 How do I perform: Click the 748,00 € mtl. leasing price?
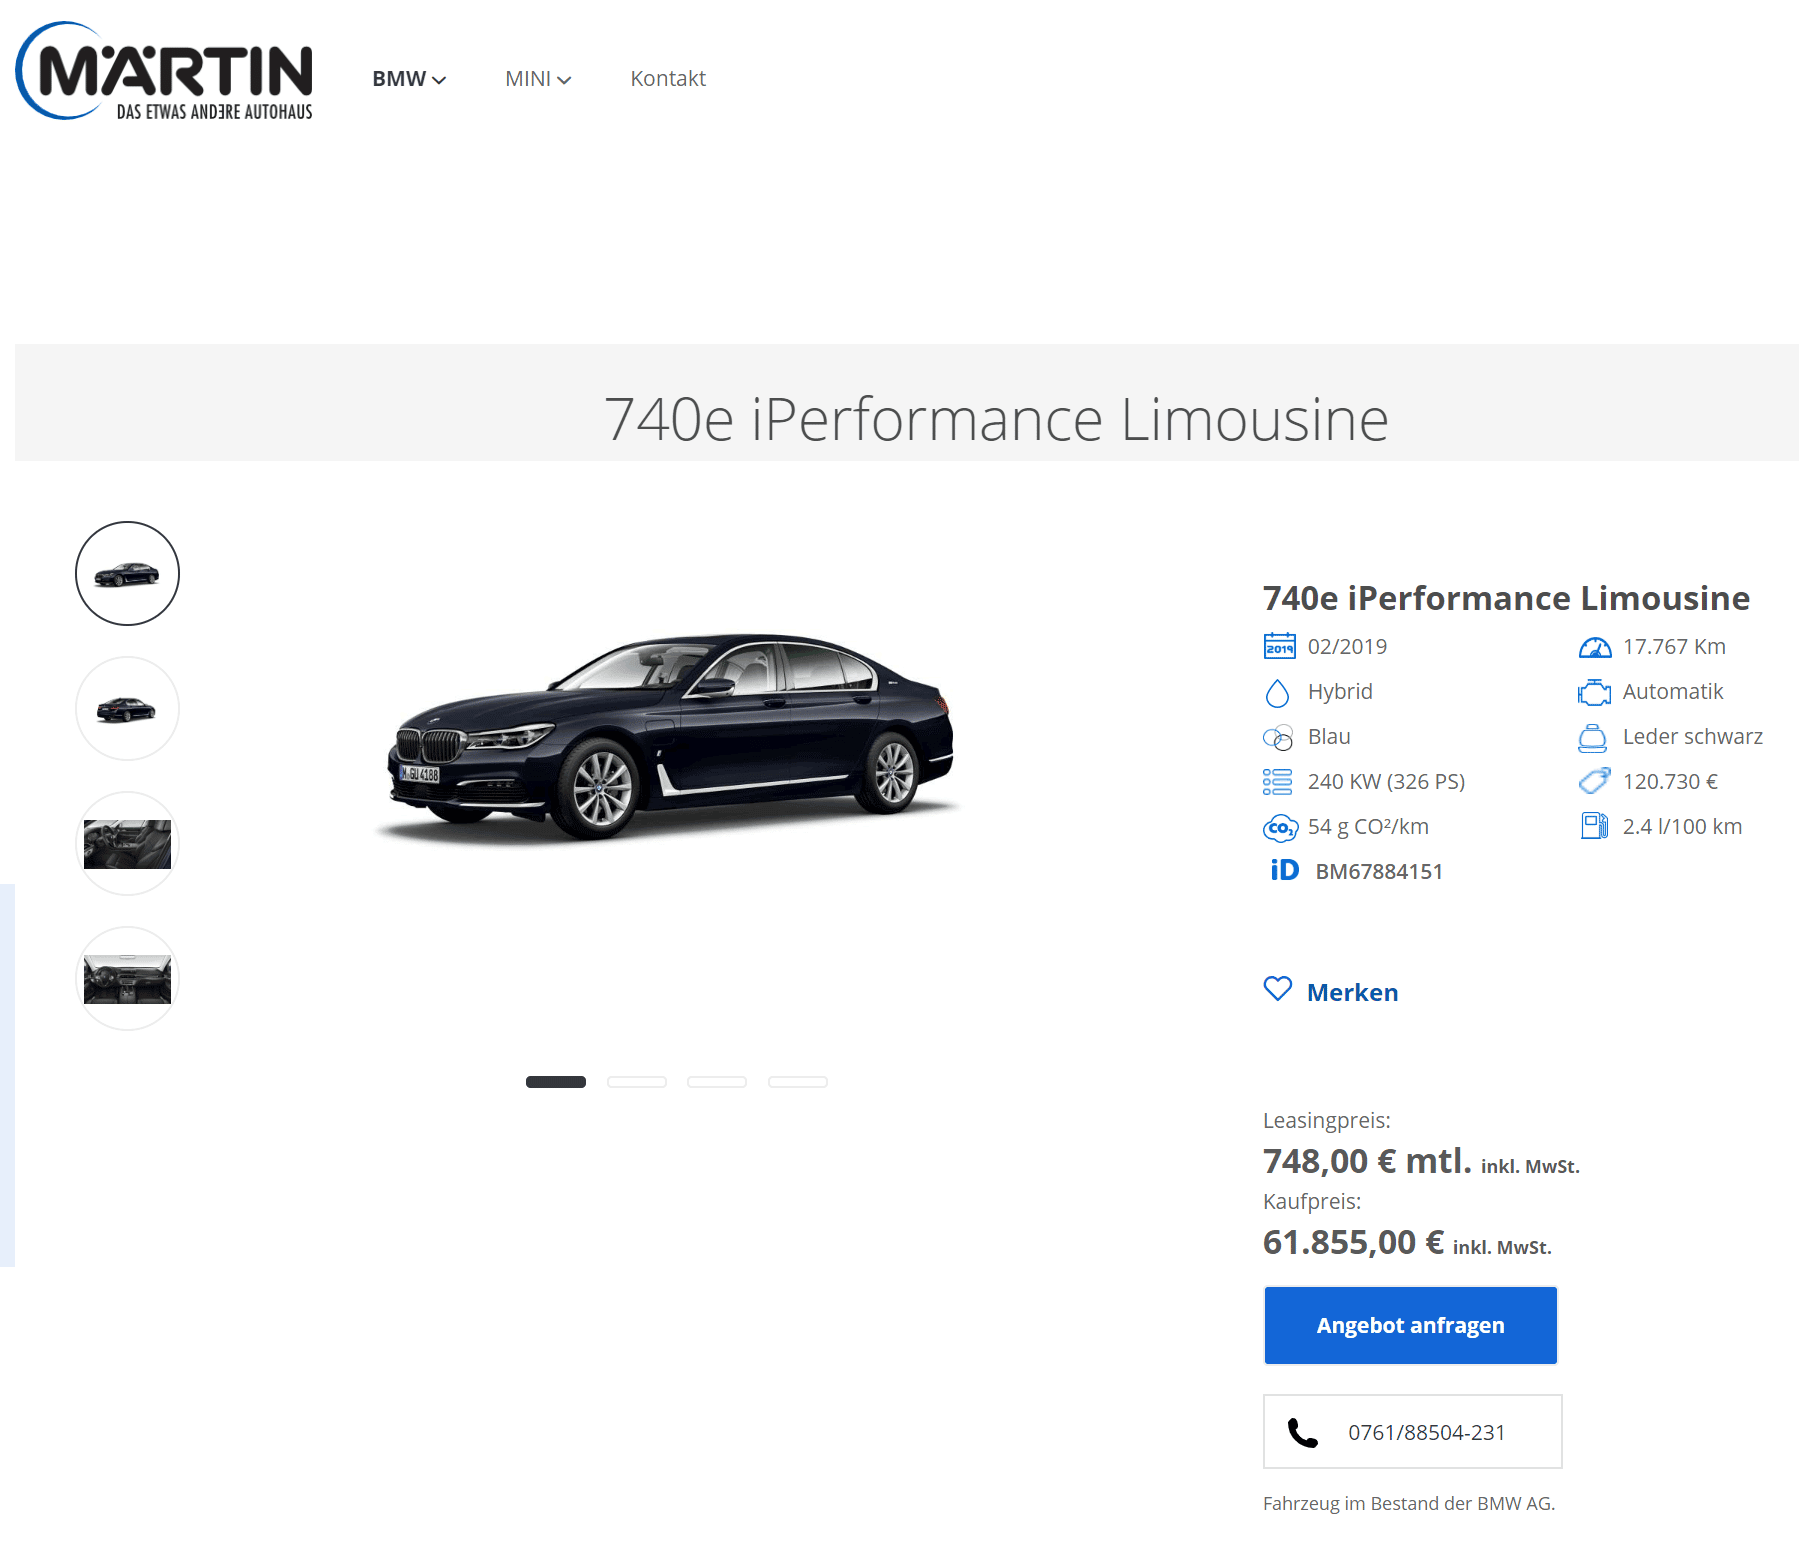[x=1367, y=1161]
